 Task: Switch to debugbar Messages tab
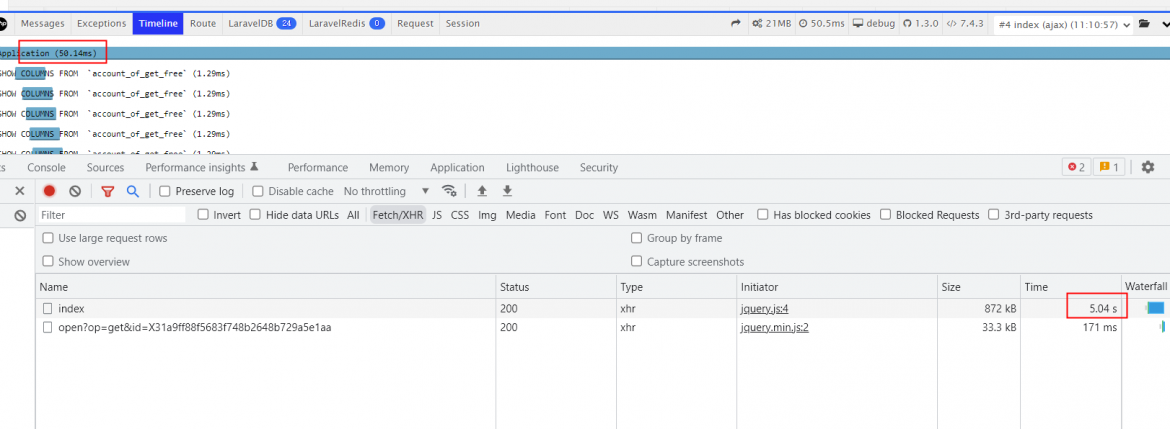click(43, 23)
